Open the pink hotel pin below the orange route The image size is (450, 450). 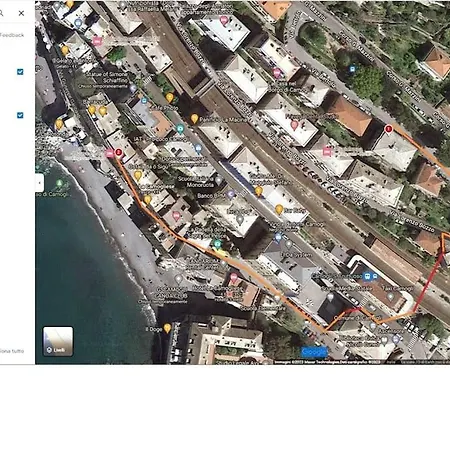(x=234, y=277)
